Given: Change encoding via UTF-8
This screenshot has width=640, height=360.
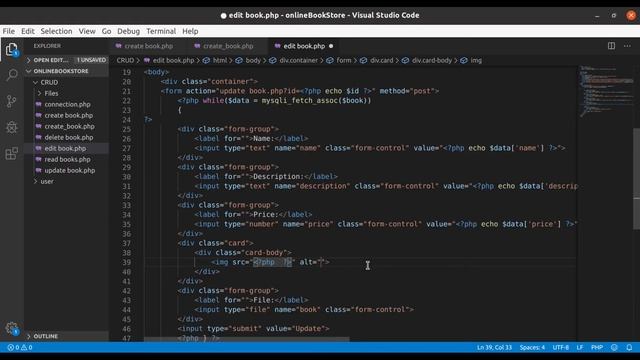Looking at the screenshot, I should (560, 348).
